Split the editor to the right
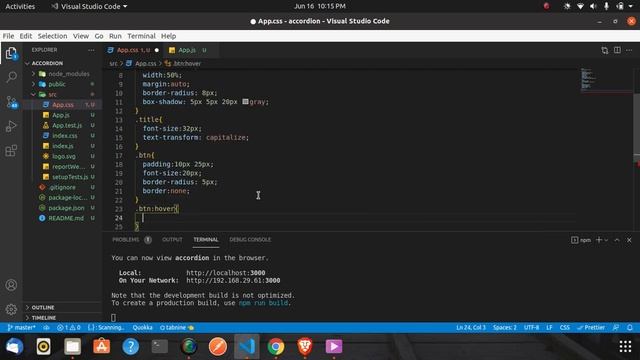640x360 pixels. pyautogui.click(x=617, y=50)
